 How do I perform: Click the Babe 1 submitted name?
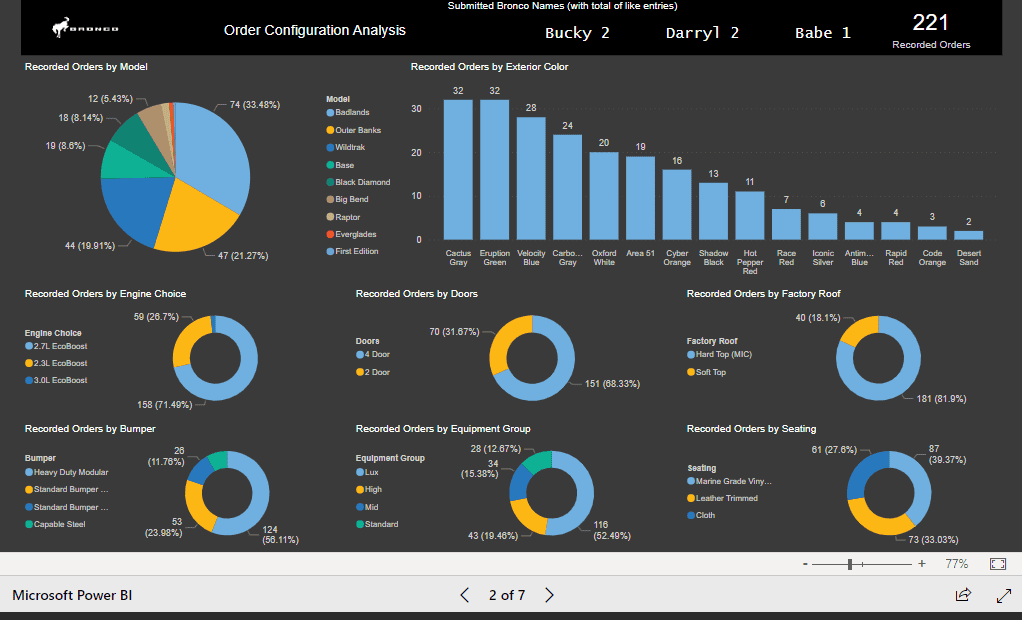823,33
